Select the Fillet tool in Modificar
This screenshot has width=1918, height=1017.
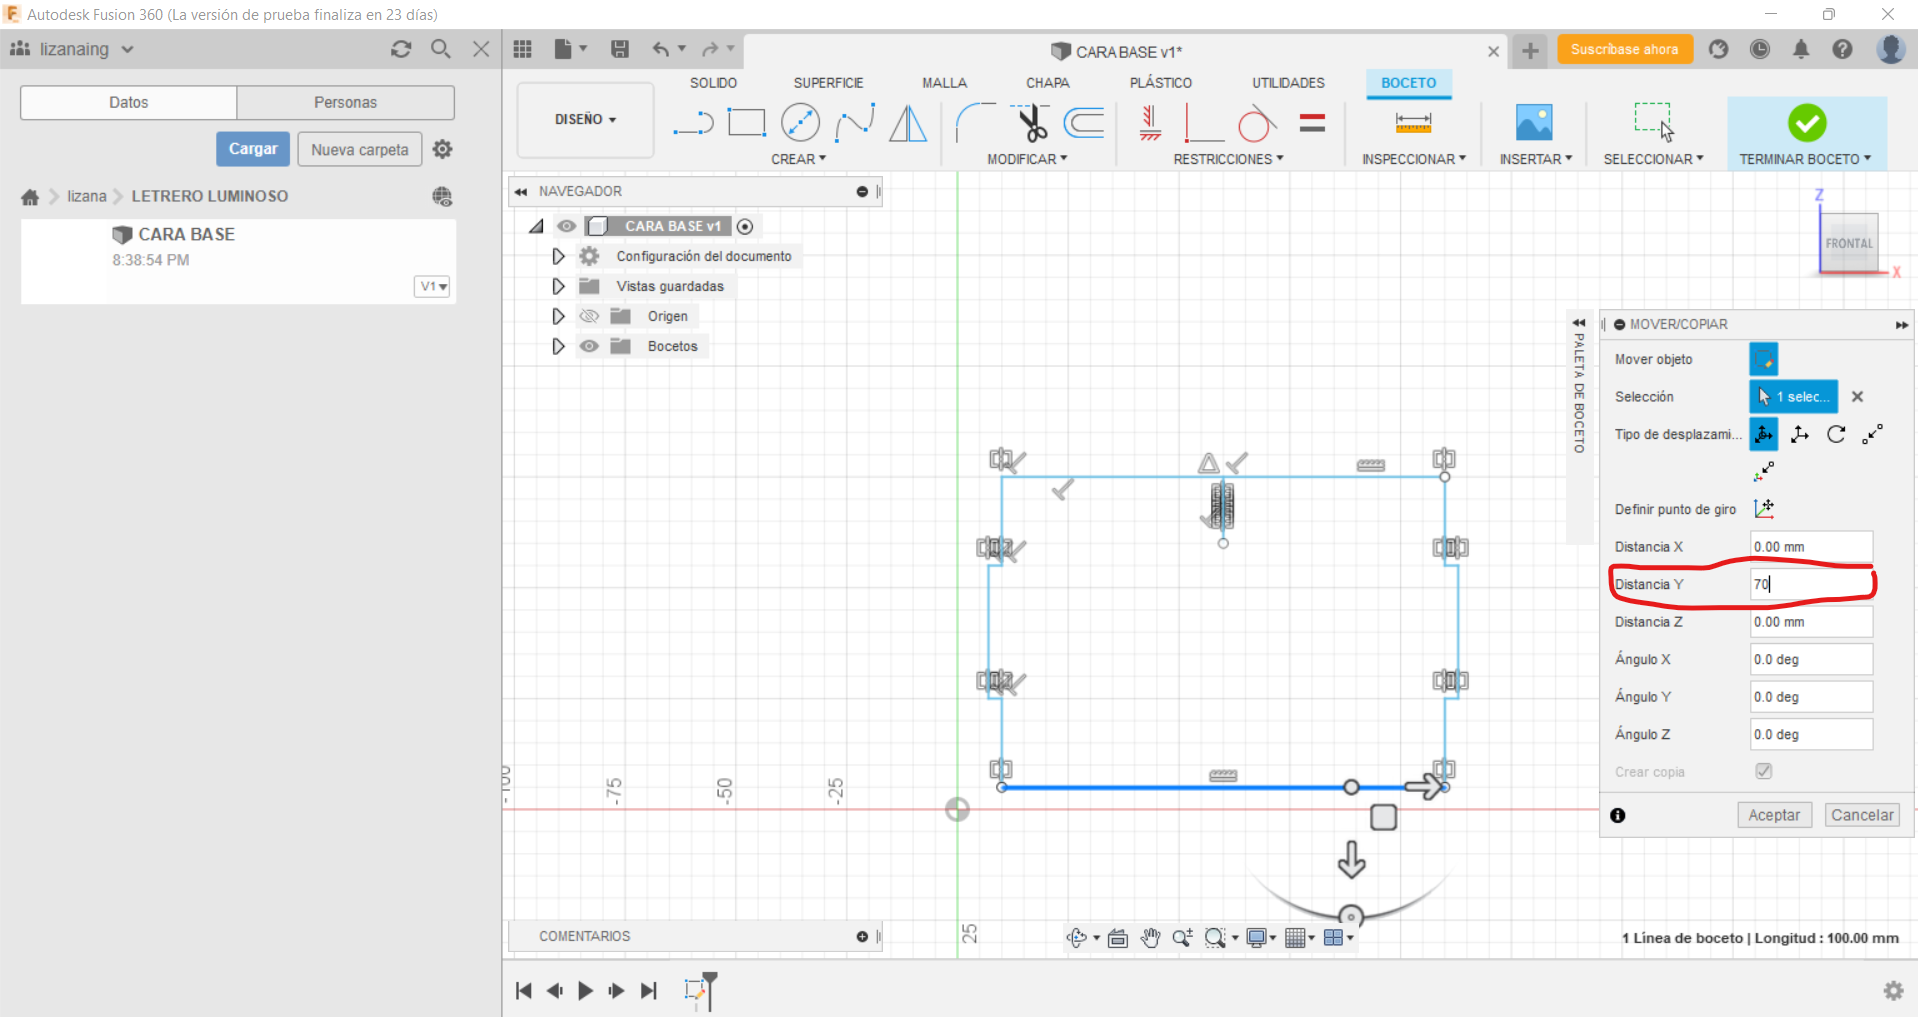(976, 123)
